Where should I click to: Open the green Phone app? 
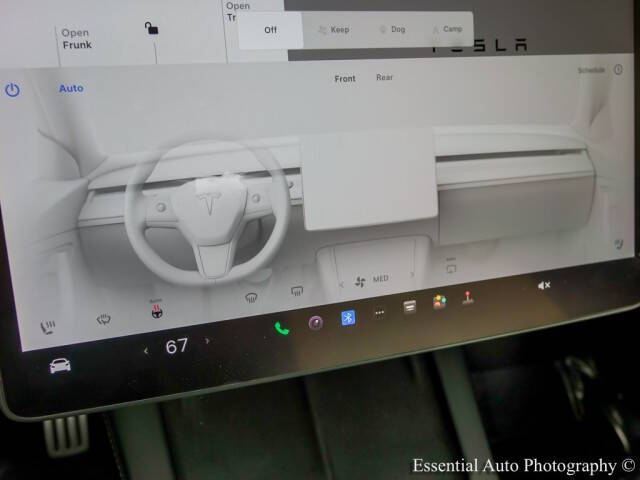(x=282, y=328)
